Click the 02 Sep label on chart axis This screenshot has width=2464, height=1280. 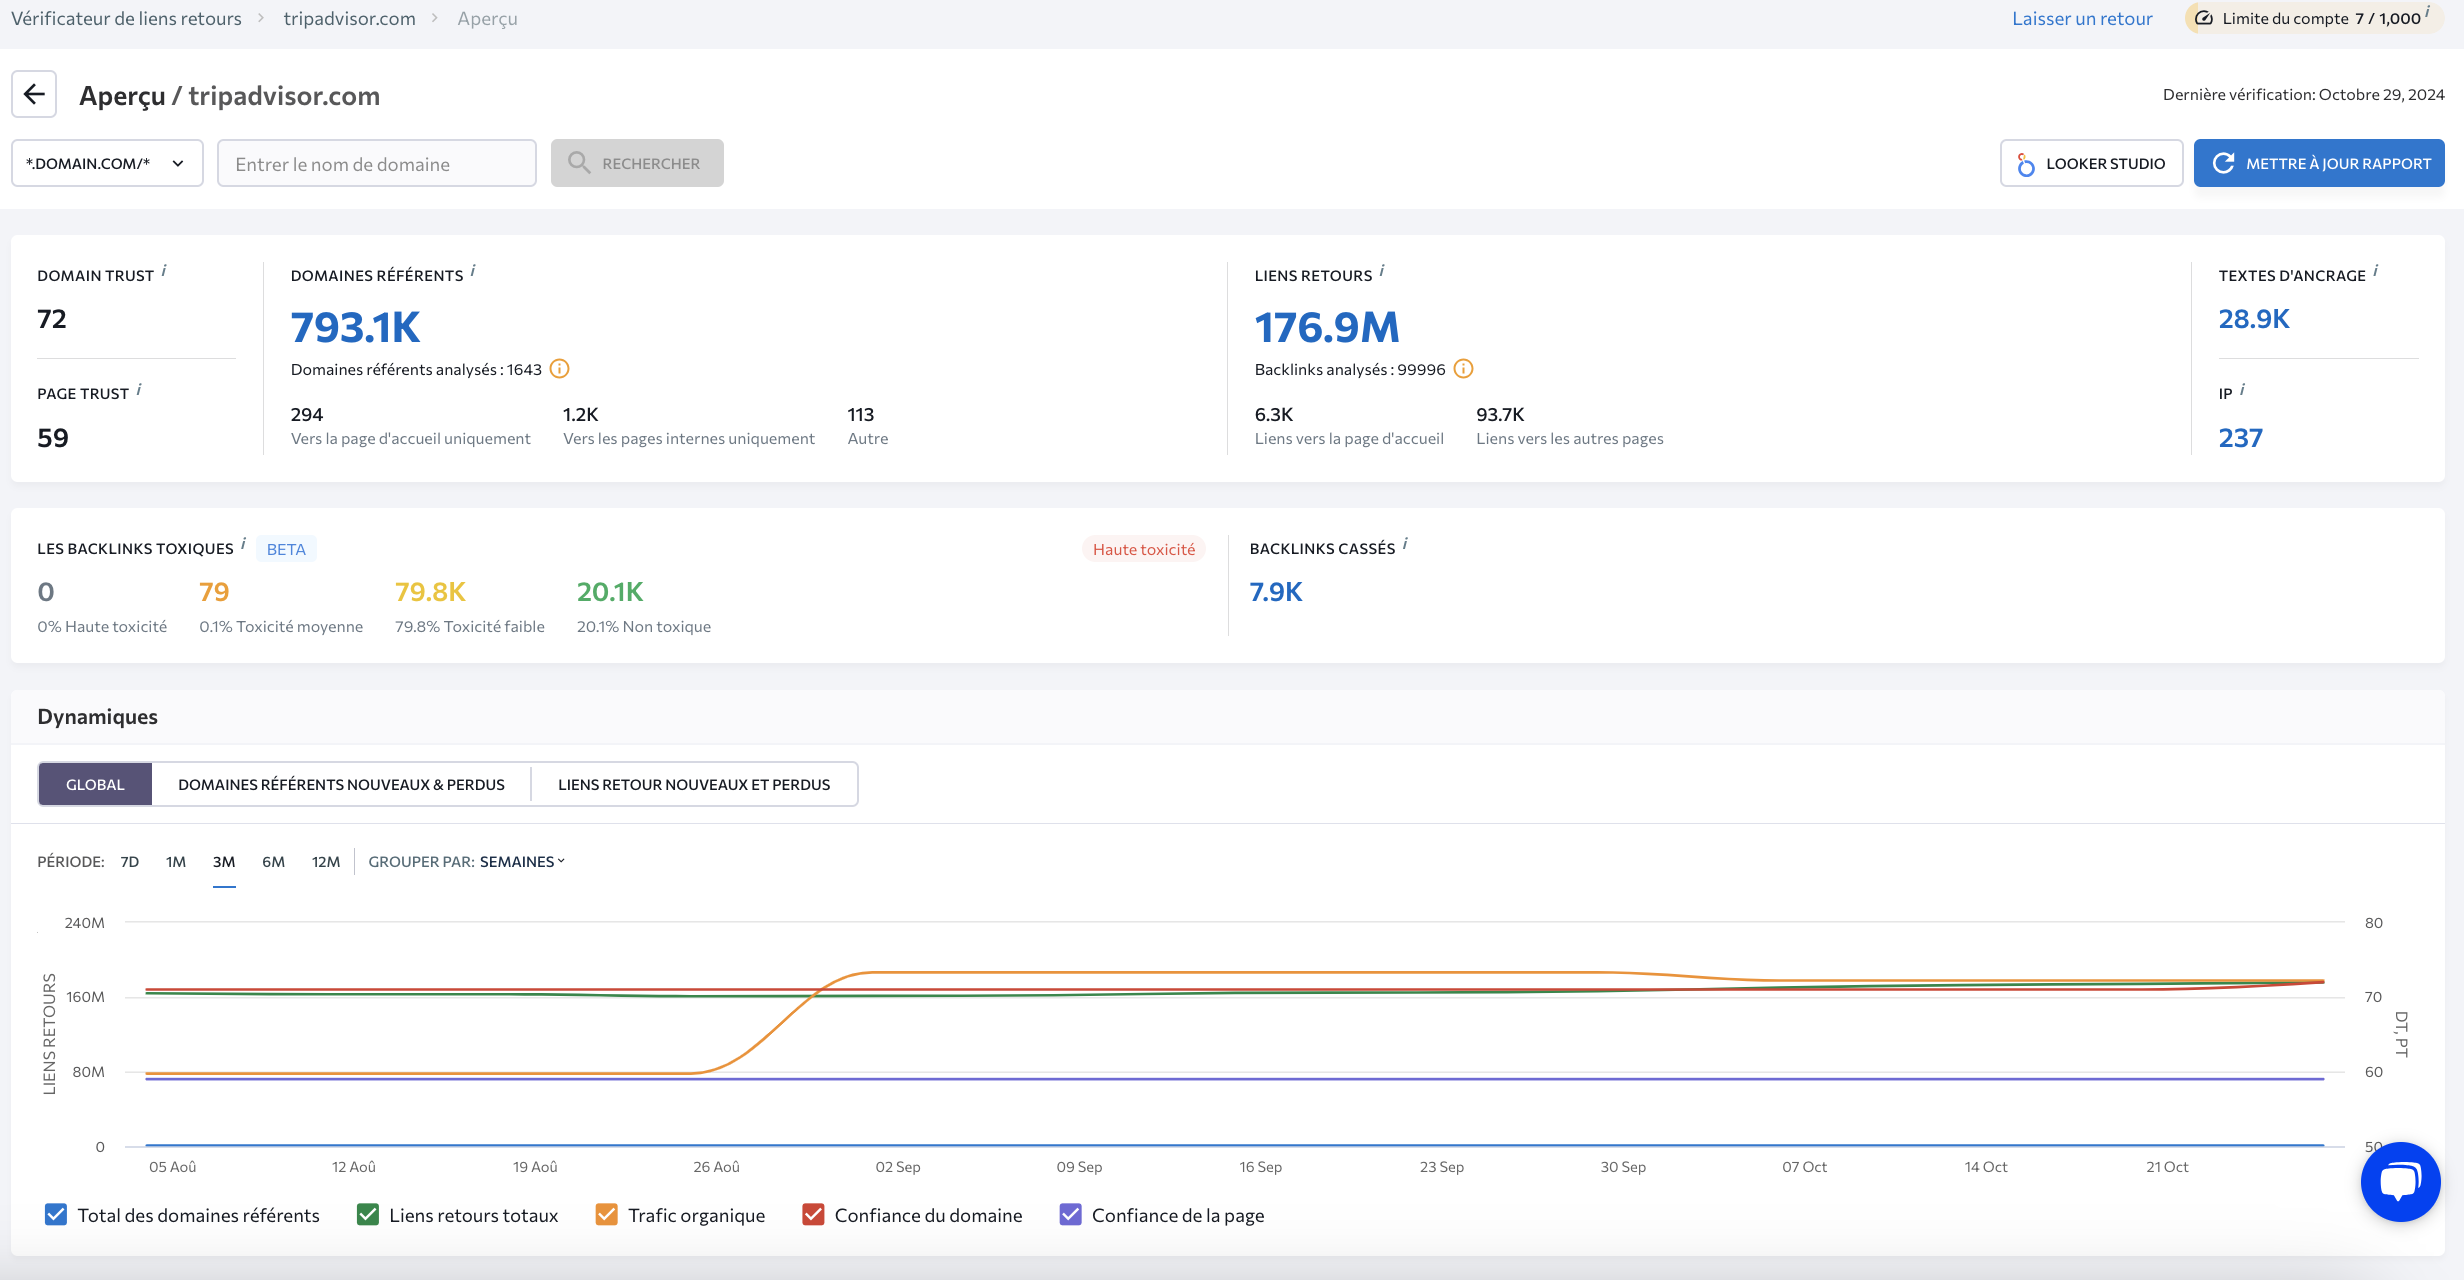coord(898,1166)
